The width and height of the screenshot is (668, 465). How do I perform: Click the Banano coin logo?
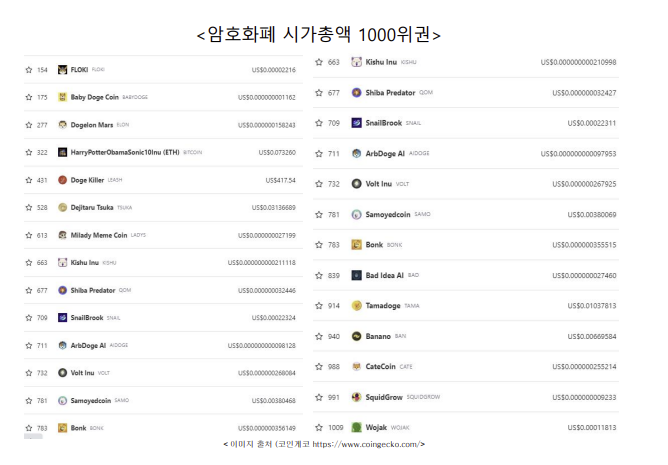click(x=357, y=336)
